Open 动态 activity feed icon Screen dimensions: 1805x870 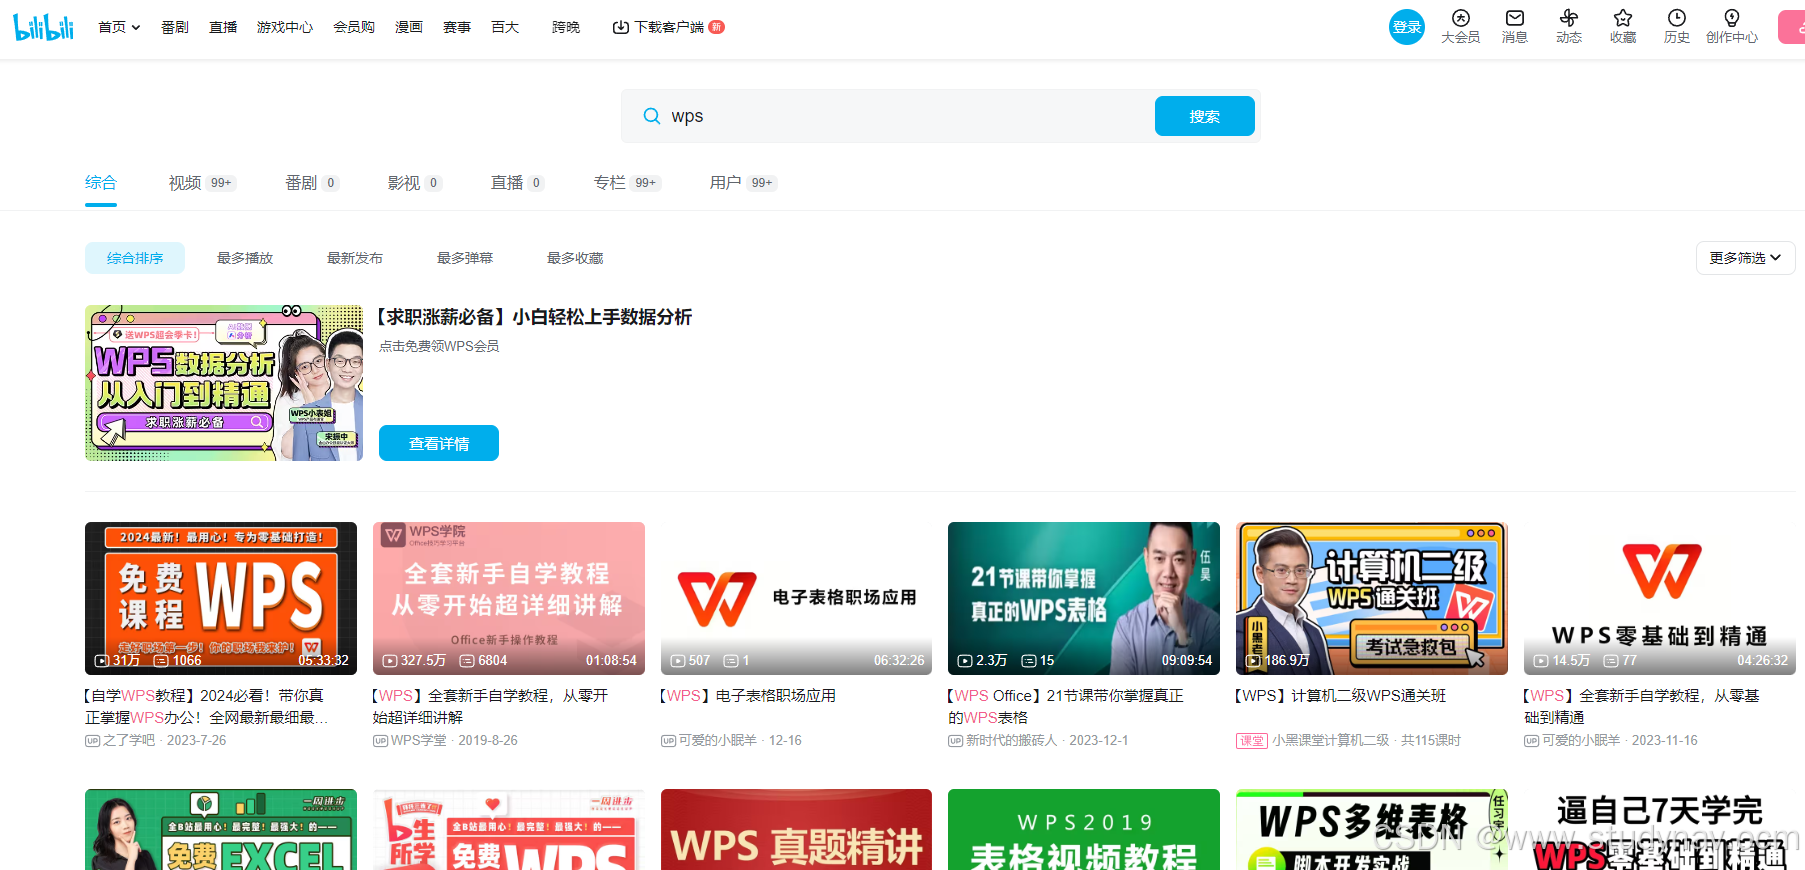coord(1568,27)
